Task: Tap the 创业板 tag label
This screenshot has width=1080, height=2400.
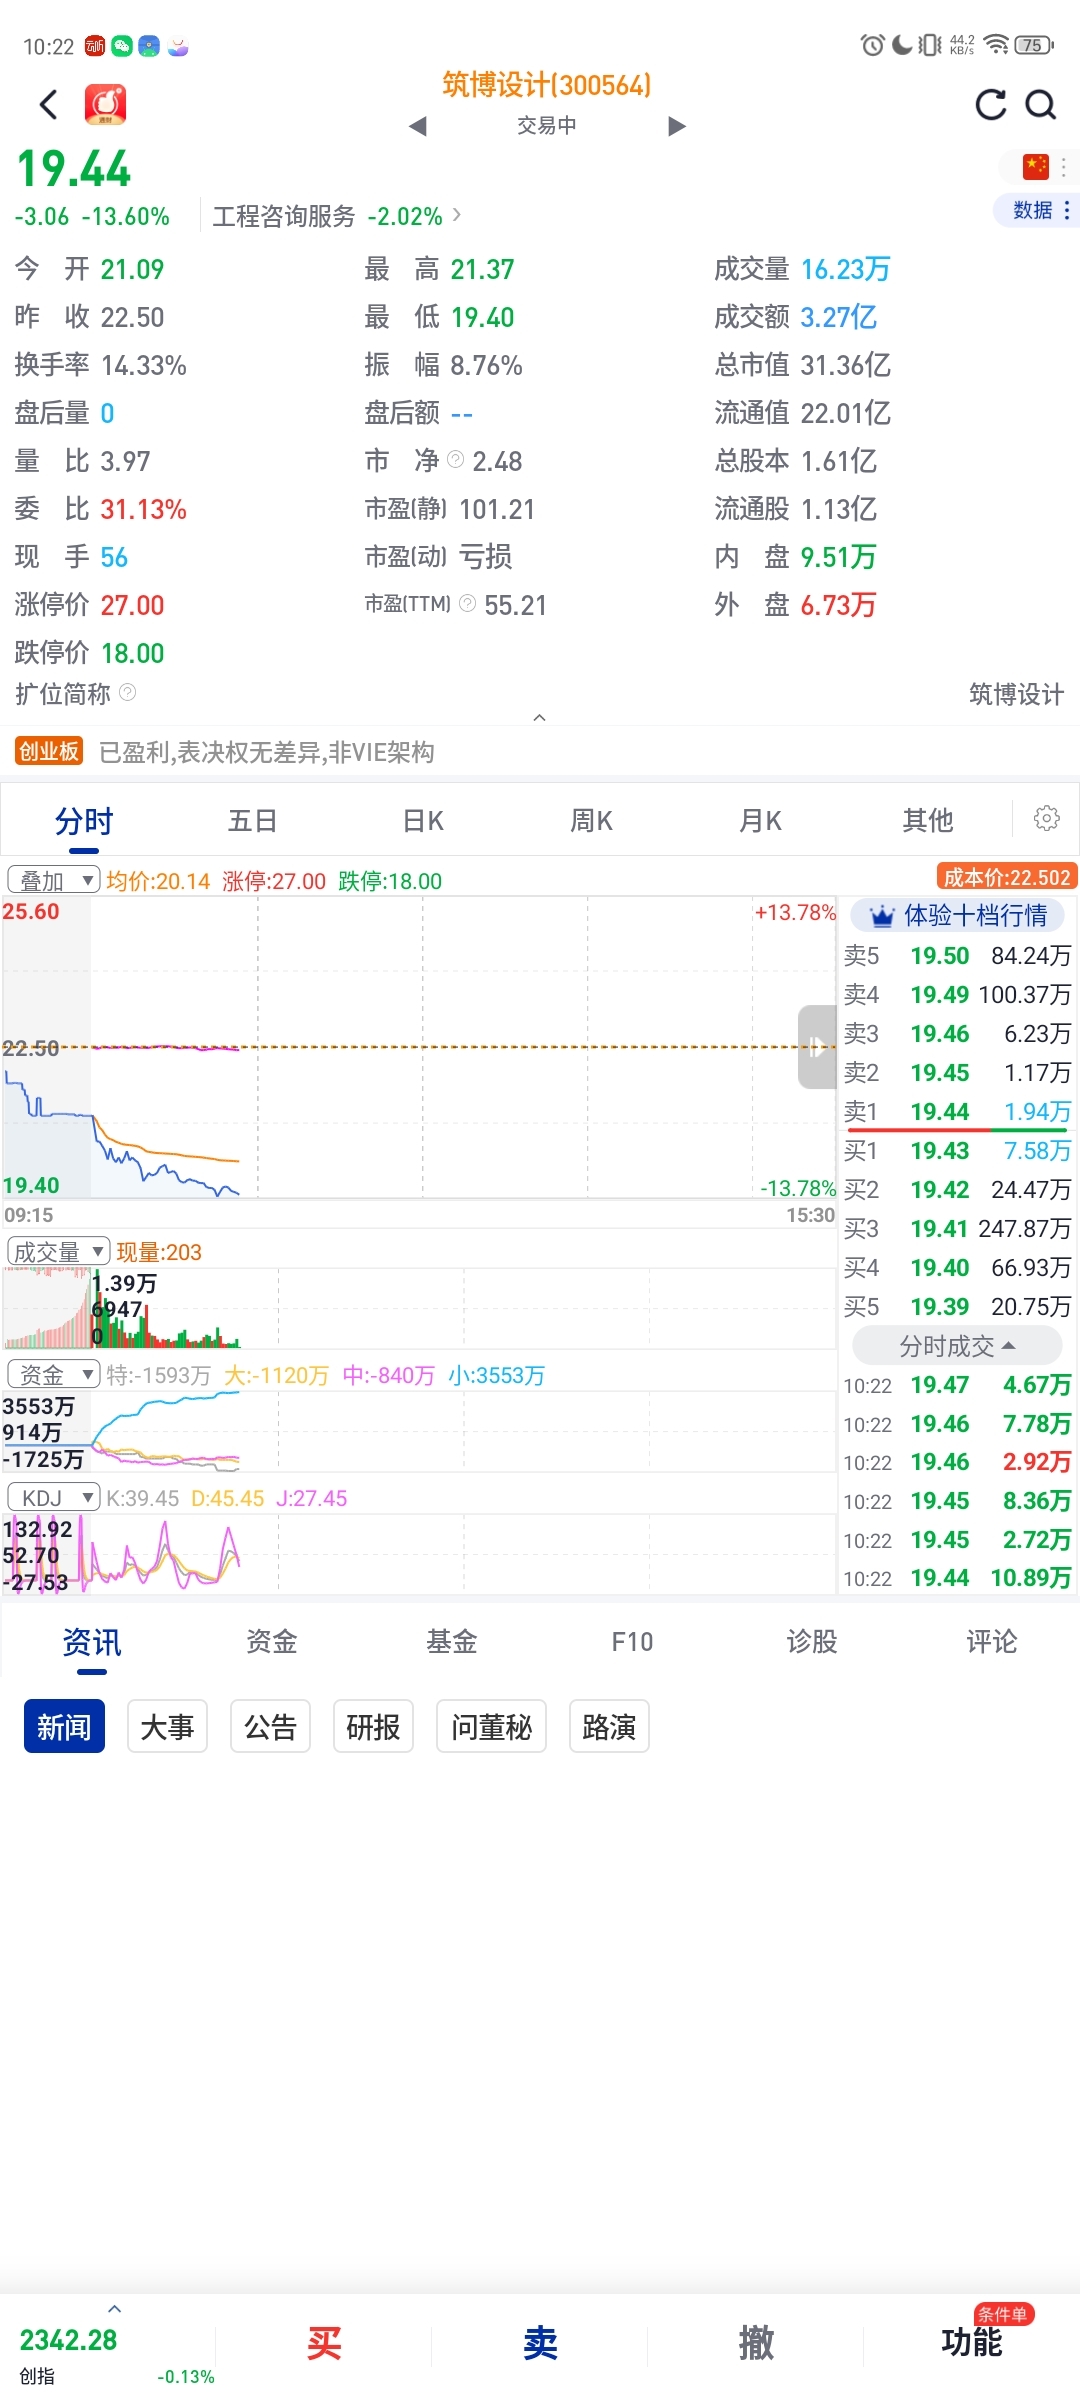Action: click(x=49, y=751)
